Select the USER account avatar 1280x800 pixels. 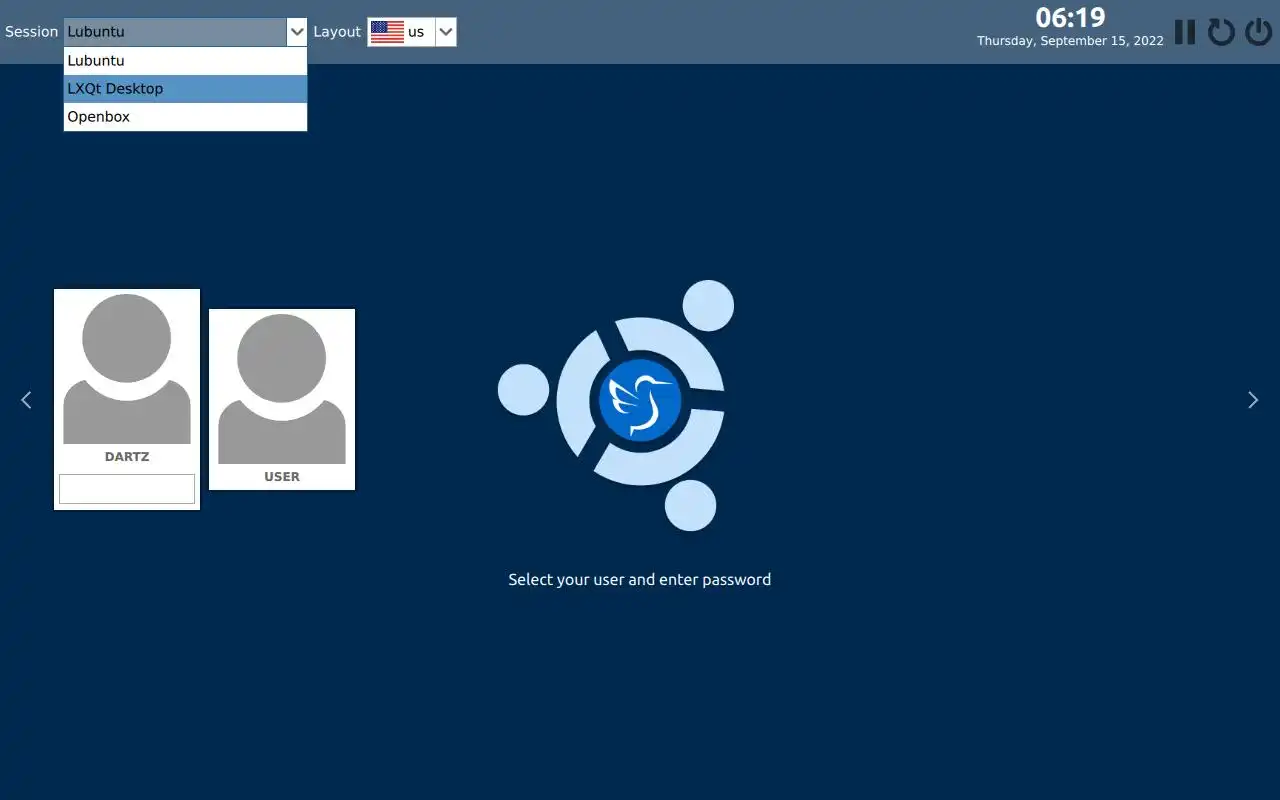282,389
